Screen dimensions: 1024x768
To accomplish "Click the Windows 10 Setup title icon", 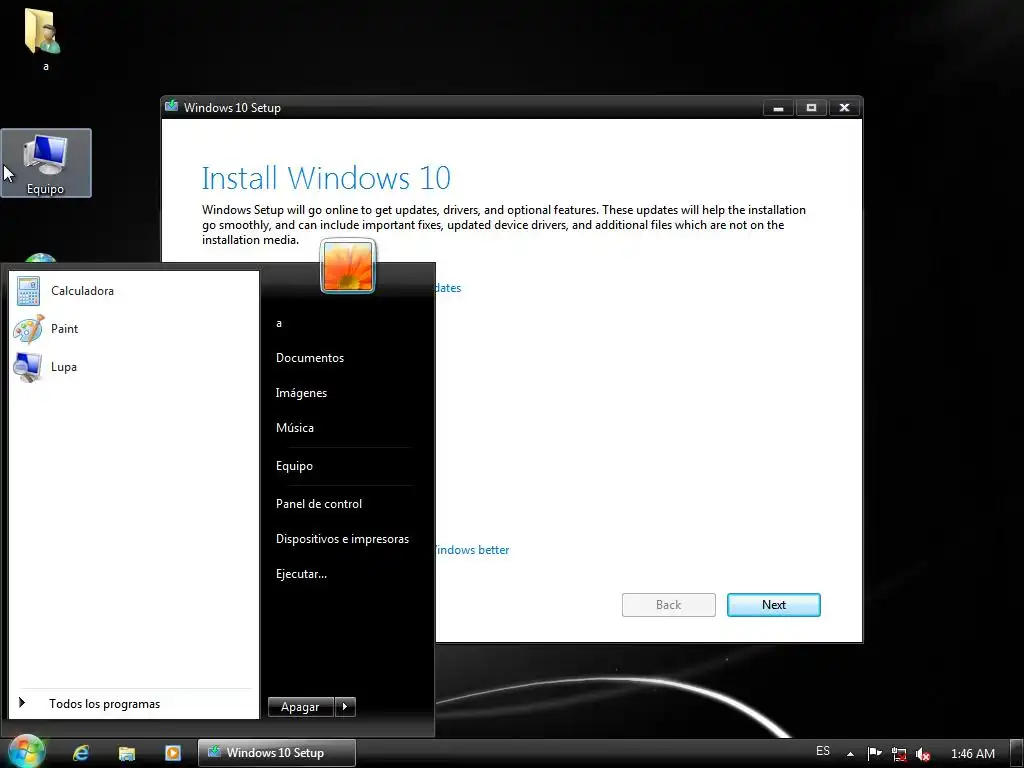I will 172,106.
